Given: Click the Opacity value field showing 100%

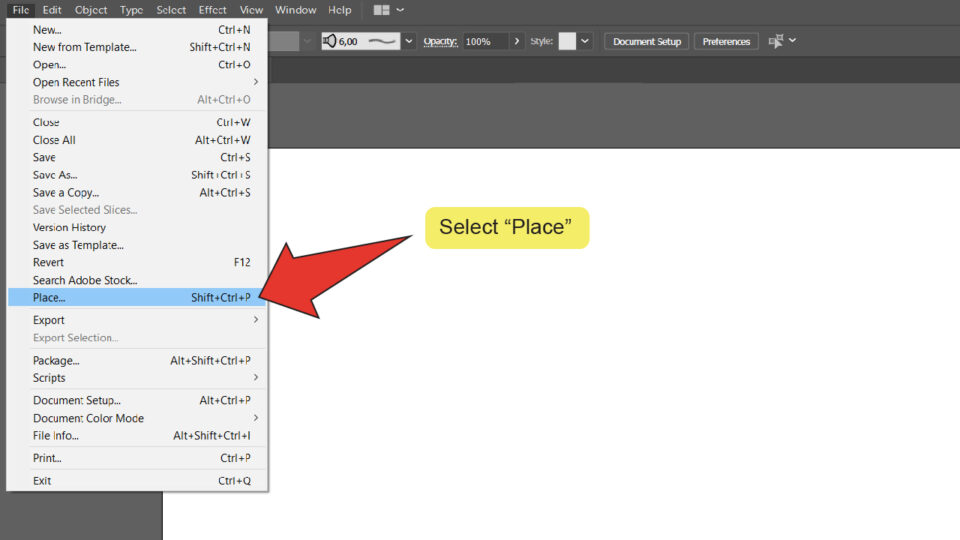Looking at the screenshot, I should click(x=485, y=41).
